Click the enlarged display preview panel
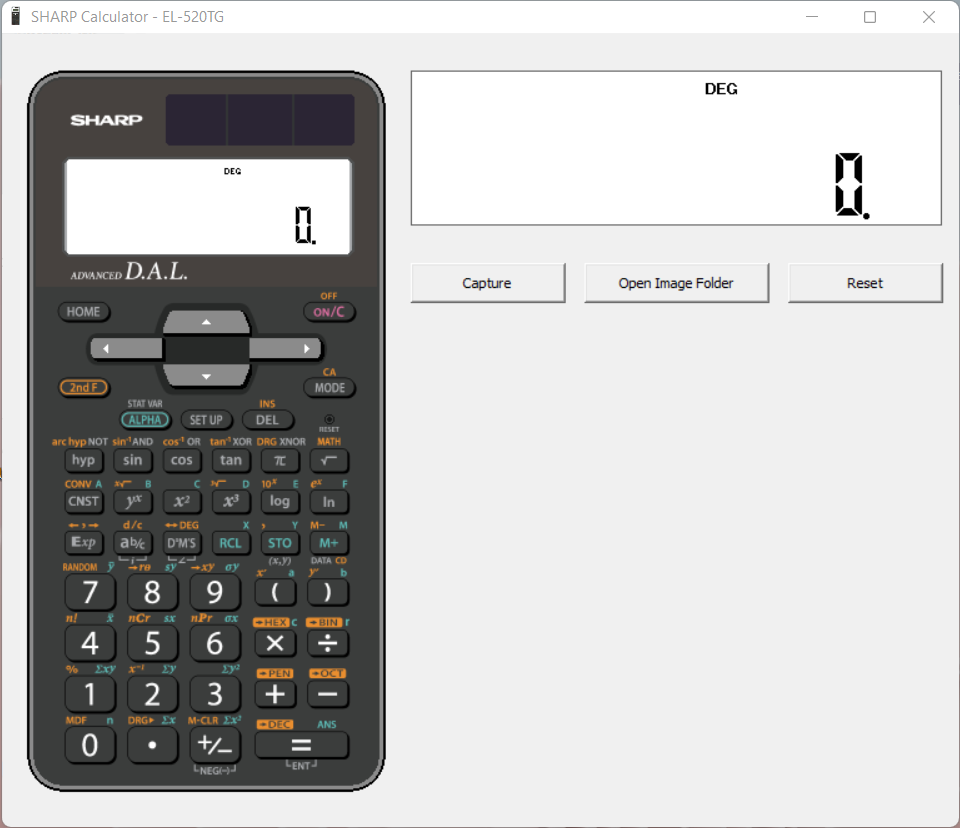 pyautogui.click(x=676, y=148)
